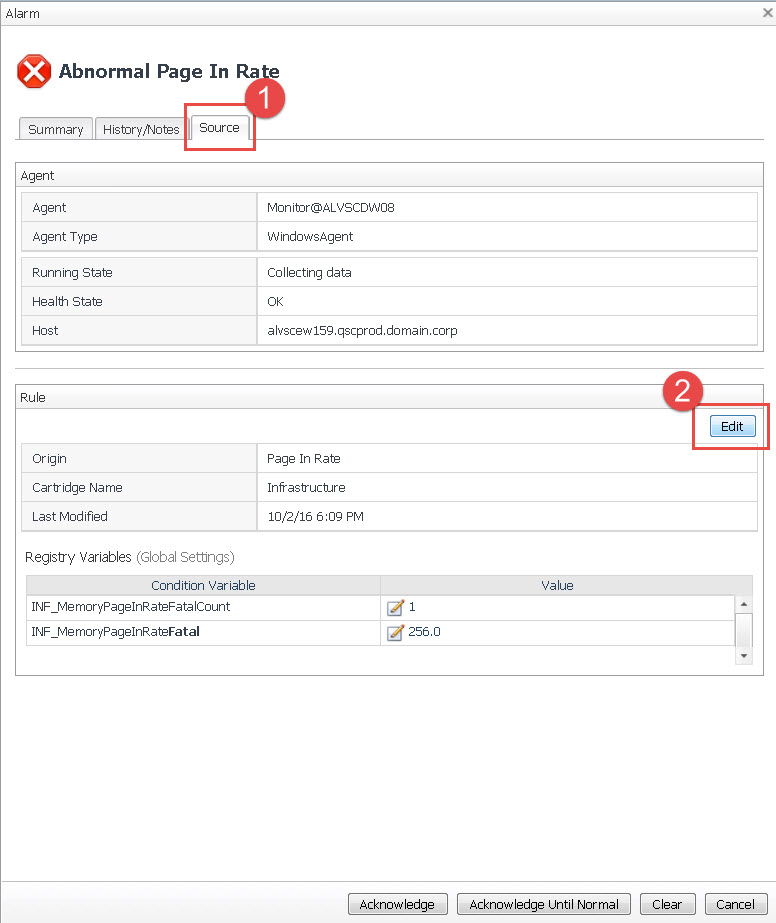Switch to the Summary tab

56,129
